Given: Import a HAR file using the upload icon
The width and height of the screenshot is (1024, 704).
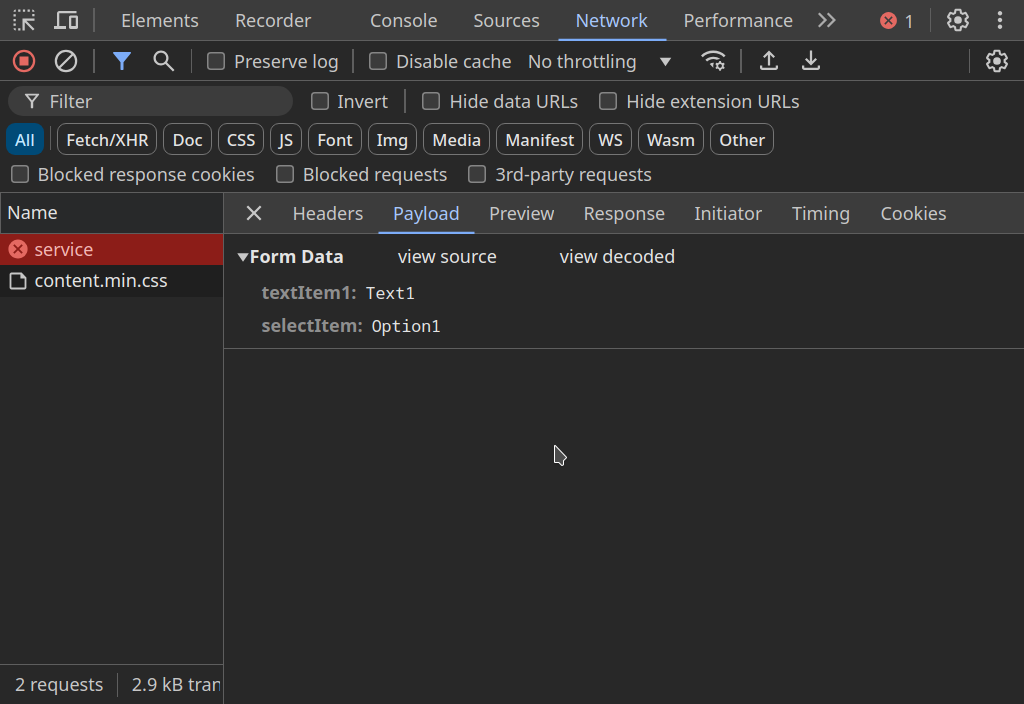Looking at the screenshot, I should [768, 61].
